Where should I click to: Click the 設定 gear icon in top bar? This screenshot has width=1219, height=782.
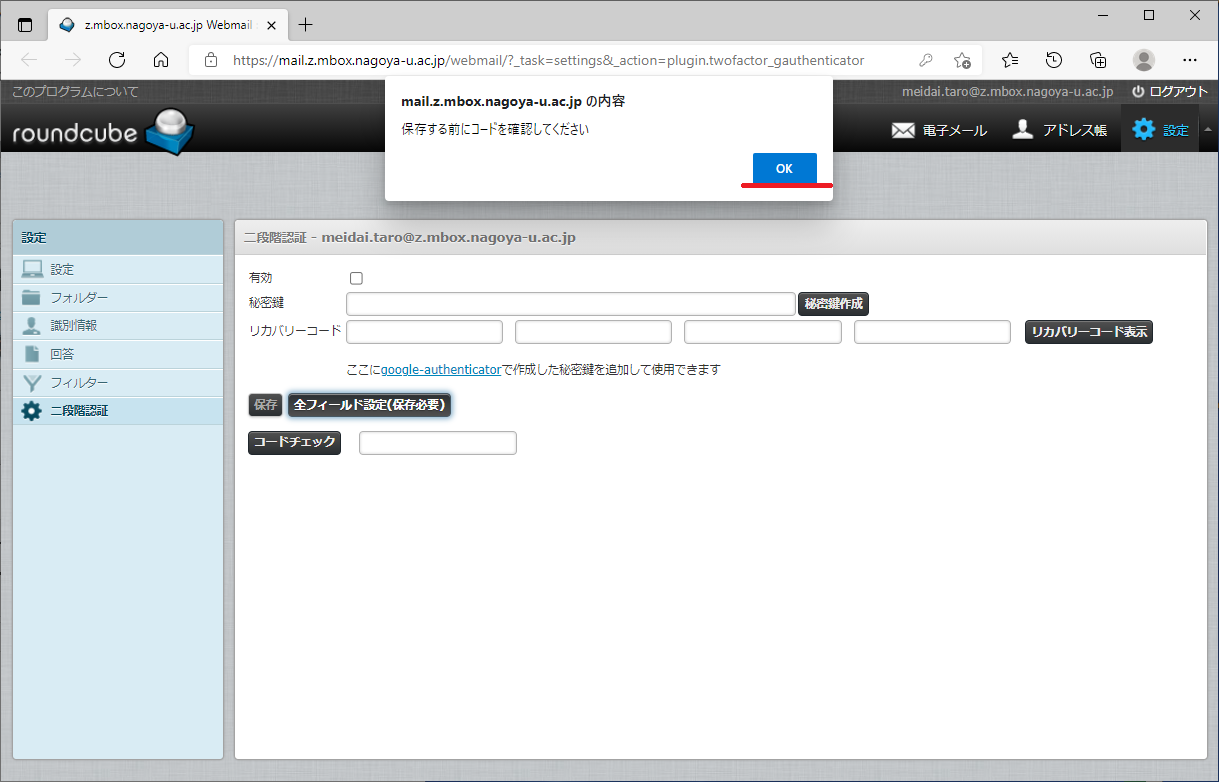1143,130
